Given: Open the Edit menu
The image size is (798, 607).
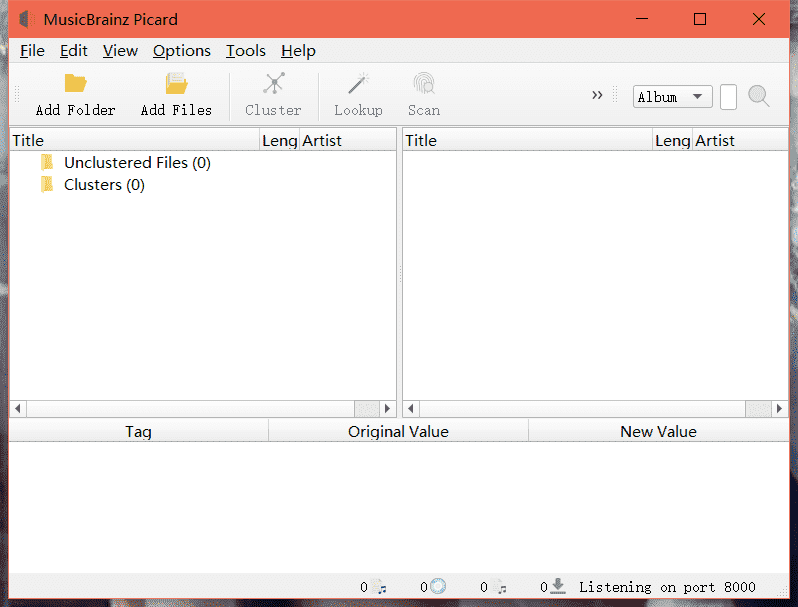Looking at the screenshot, I should click(74, 51).
